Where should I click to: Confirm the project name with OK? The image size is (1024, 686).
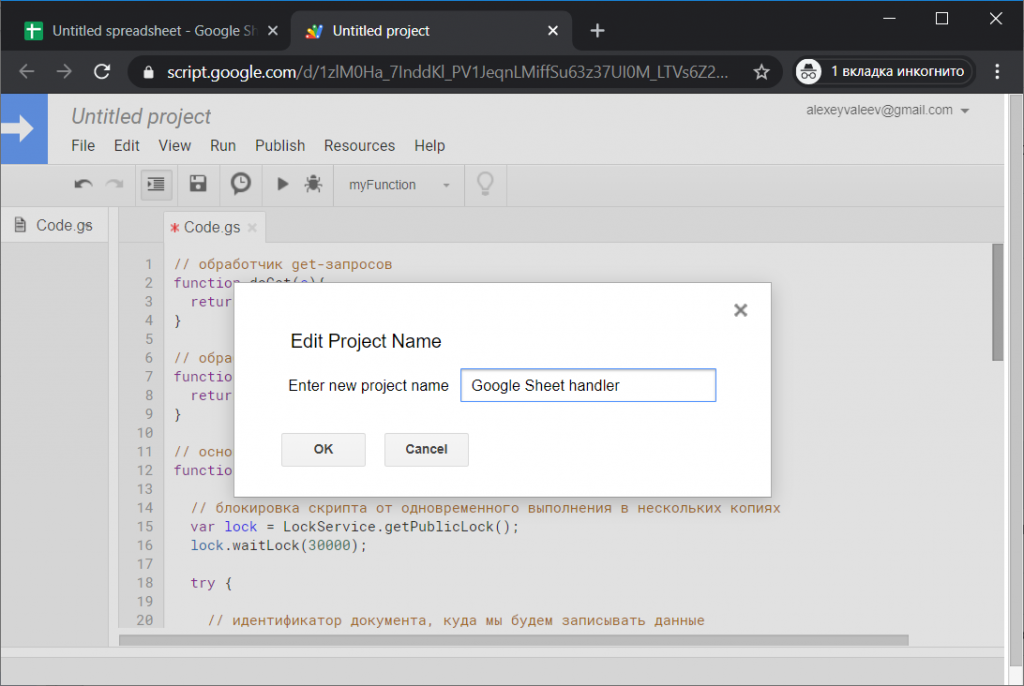click(323, 449)
